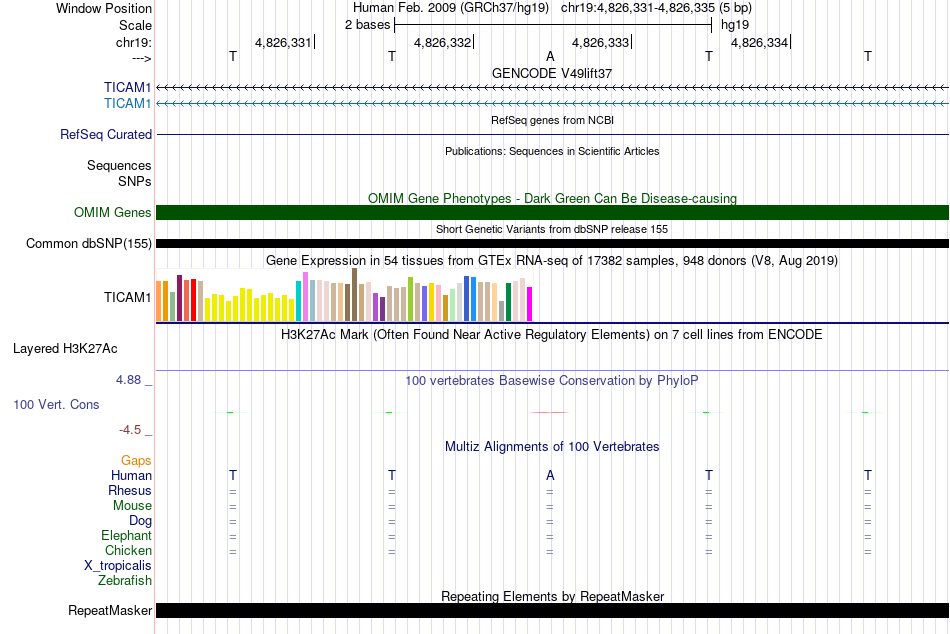This screenshot has height=634, width=950.
Task: Click 'Human Feb. 2009 (GRCh37/hg19)' header text
Action: (x=451, y=8)
